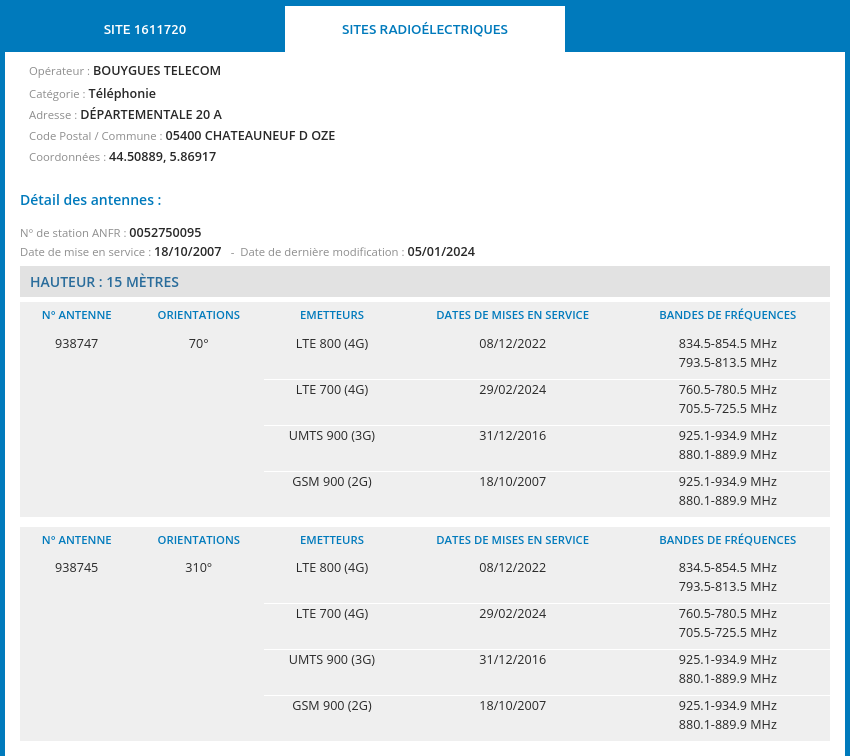Click first table's BANDES DE FRÉQUENCES header
The width and height of the screenshot is (850, 756).
[x=727, y=315]
